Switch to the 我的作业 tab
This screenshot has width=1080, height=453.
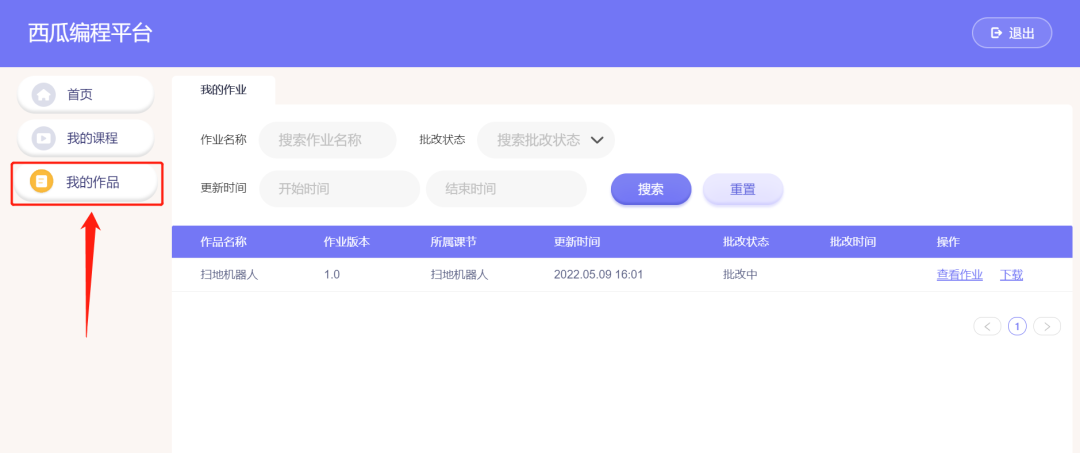[x=223, y=90]
